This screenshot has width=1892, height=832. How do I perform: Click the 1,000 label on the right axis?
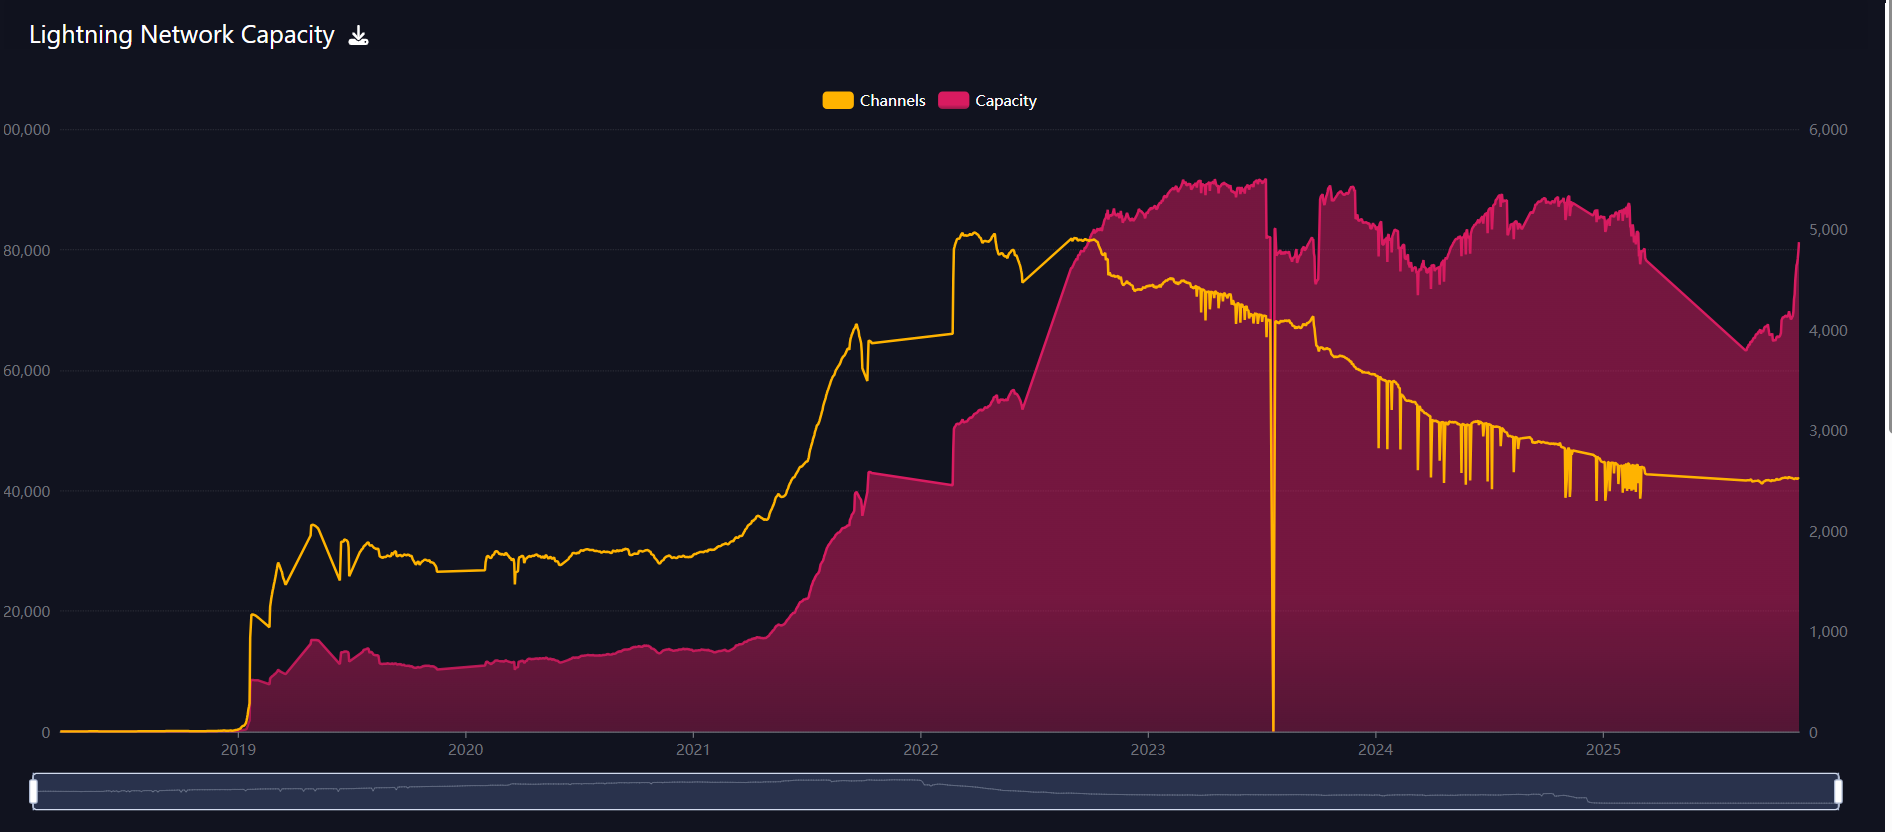pyautogui.click(x=1827, y=632)
